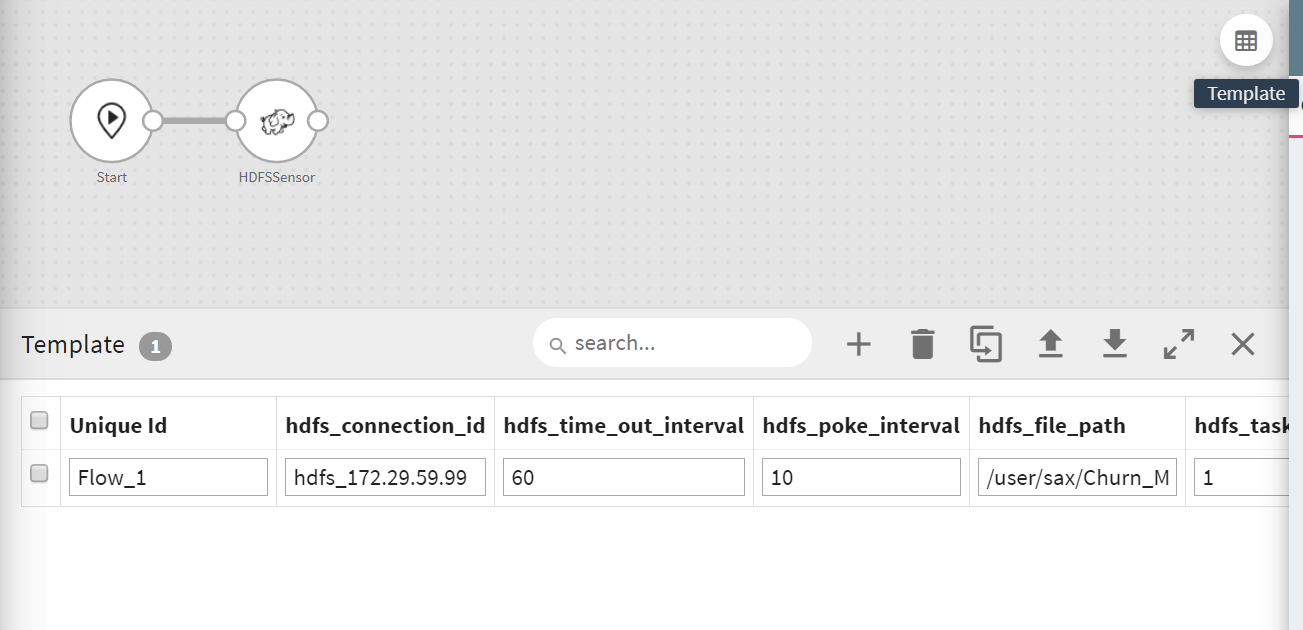Edit the hdfs_time_out_interval value of 60

tap(623, 477)
